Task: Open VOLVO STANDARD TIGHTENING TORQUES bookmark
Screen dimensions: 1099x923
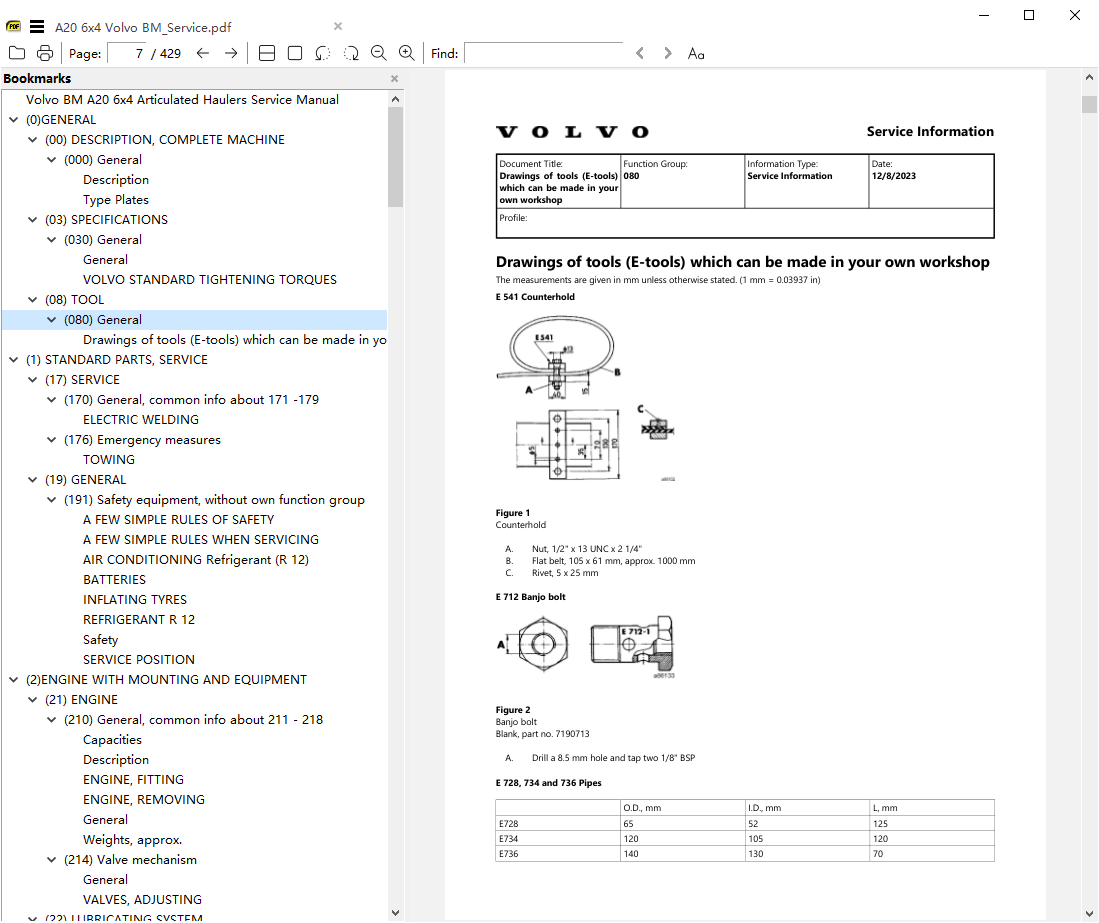Action: click(x=210, y=280)
